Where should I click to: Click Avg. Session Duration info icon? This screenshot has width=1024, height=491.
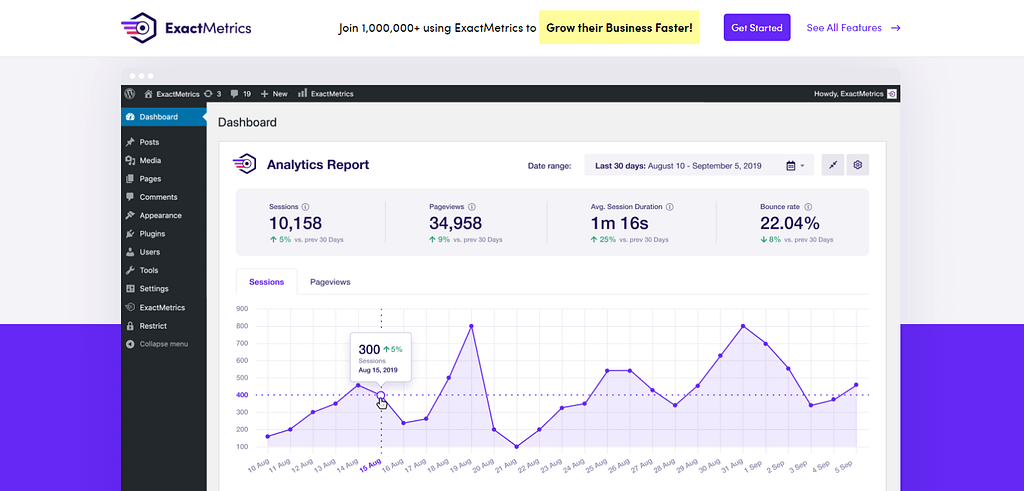point(669,206)
